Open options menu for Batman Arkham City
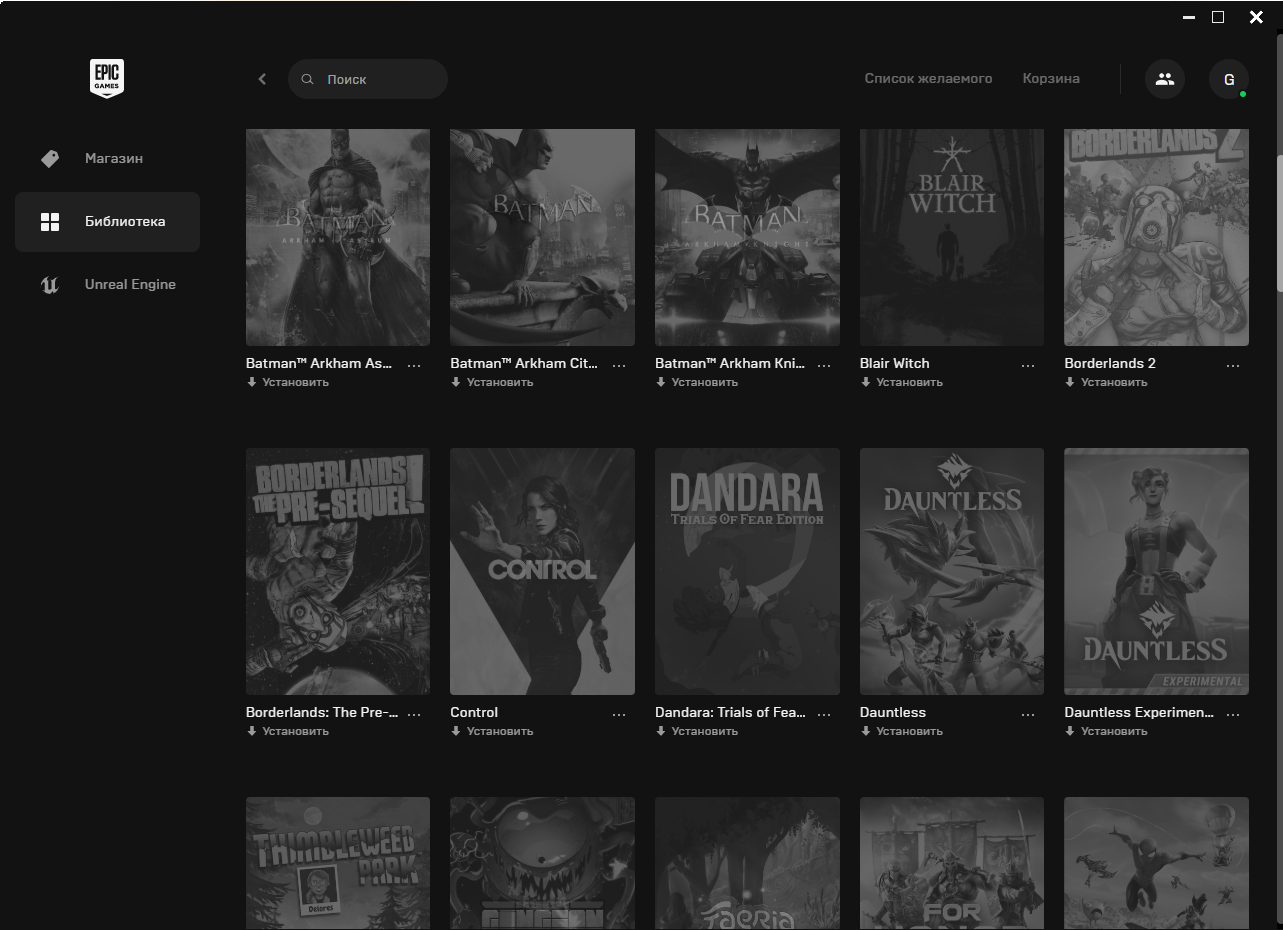1283x930 pixels. (x=619, y=366)
